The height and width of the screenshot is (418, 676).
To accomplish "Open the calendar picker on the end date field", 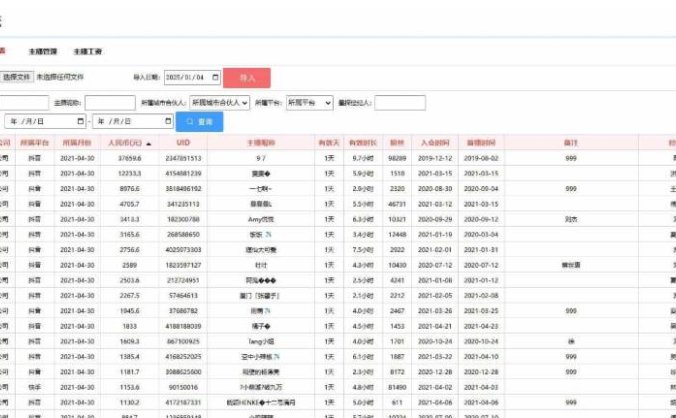I will (168, 122).
